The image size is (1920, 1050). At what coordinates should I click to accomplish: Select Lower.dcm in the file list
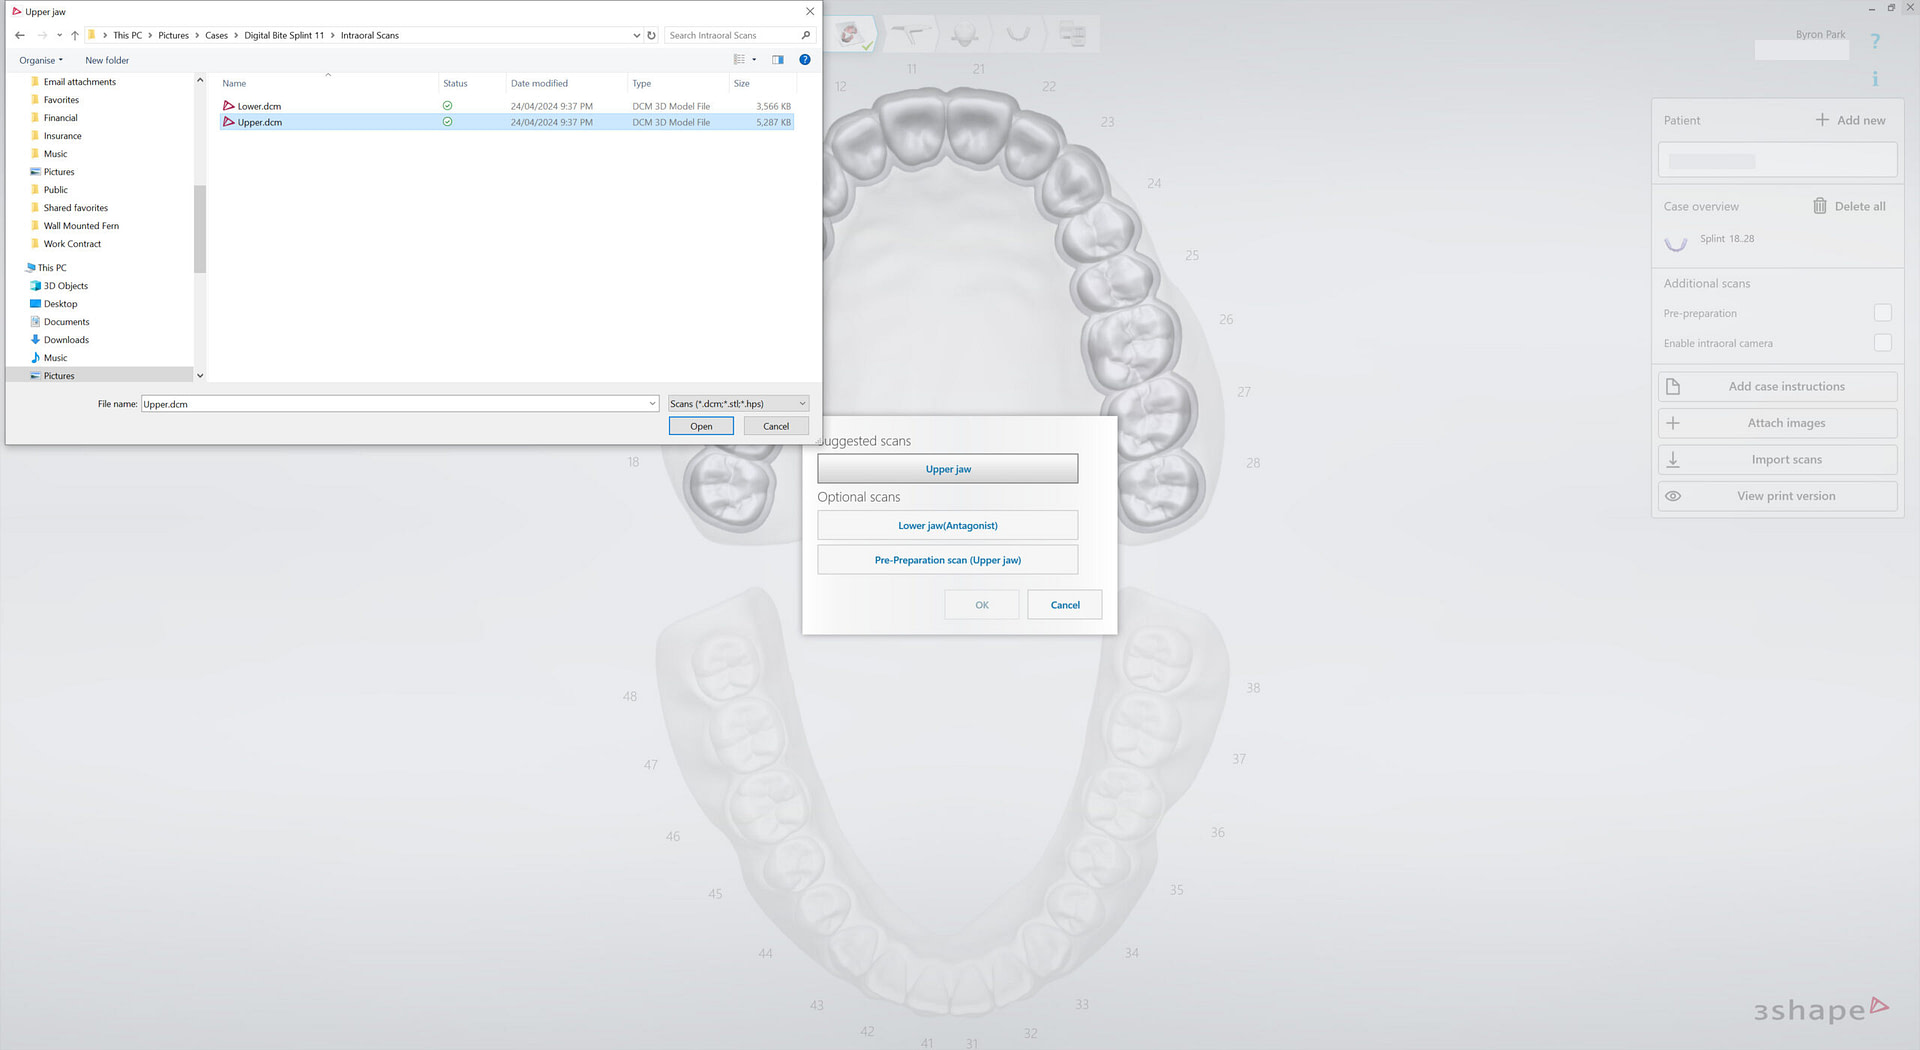tap(258, 105)
